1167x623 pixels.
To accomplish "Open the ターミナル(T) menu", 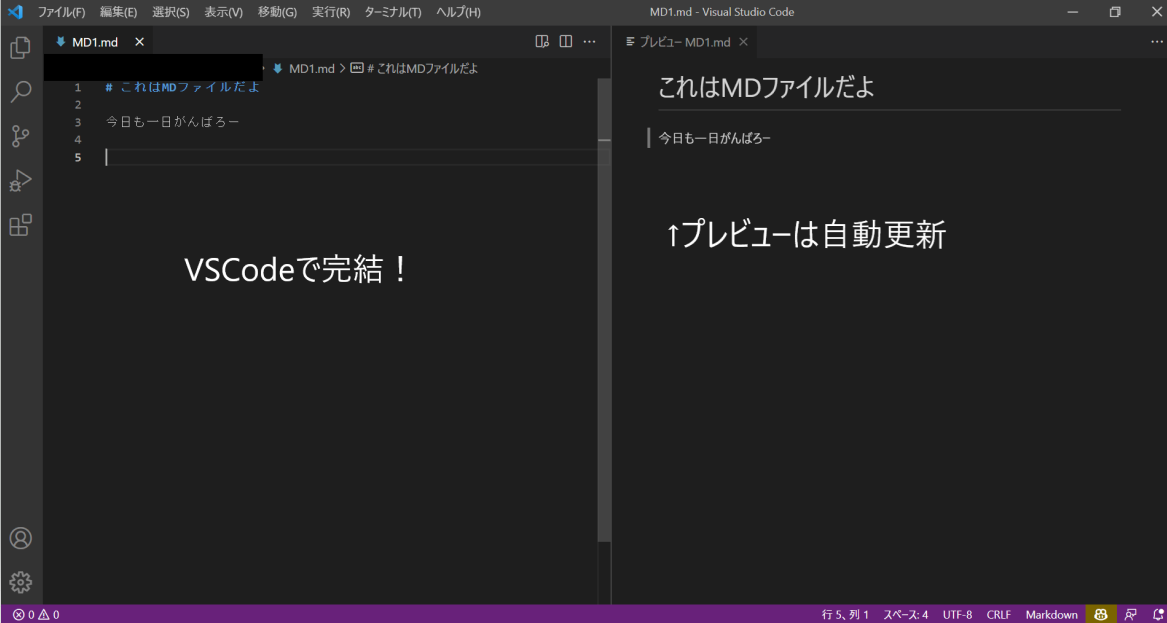I will click(x=393, y=12).
